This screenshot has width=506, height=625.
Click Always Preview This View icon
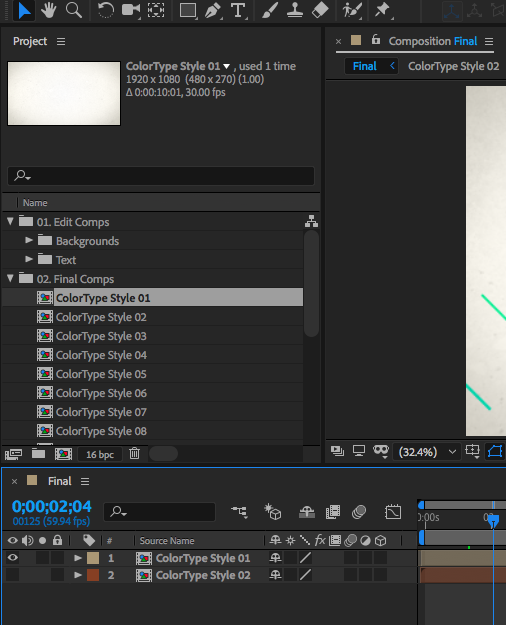[x=337, y=451]
